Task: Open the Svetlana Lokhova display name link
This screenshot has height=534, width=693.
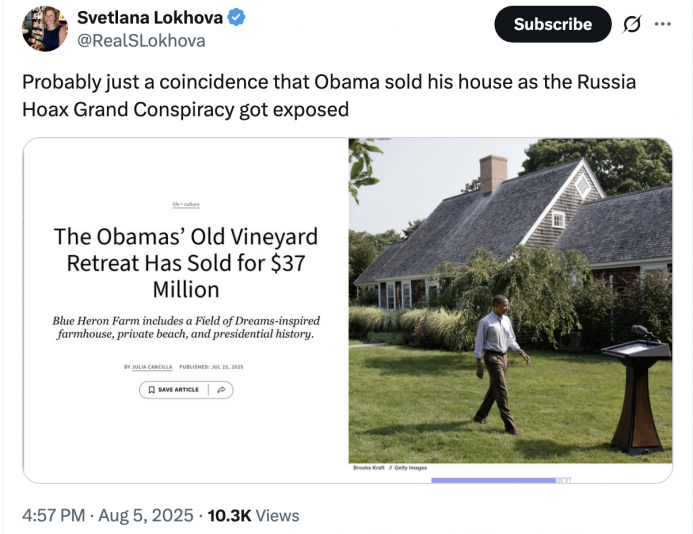Action: click(x=150, y=18)
